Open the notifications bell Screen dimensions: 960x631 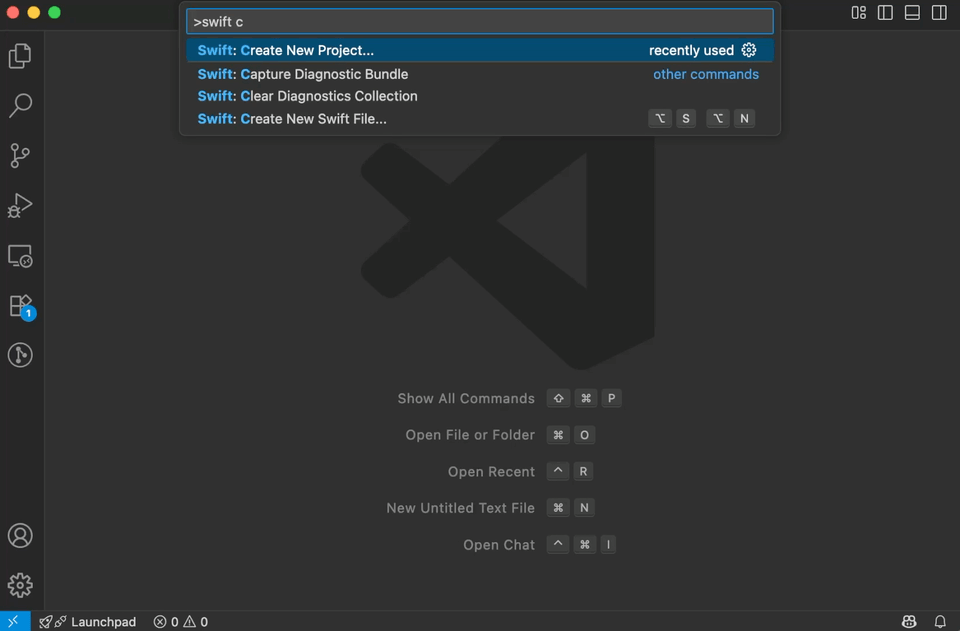(x=940, y=621)
